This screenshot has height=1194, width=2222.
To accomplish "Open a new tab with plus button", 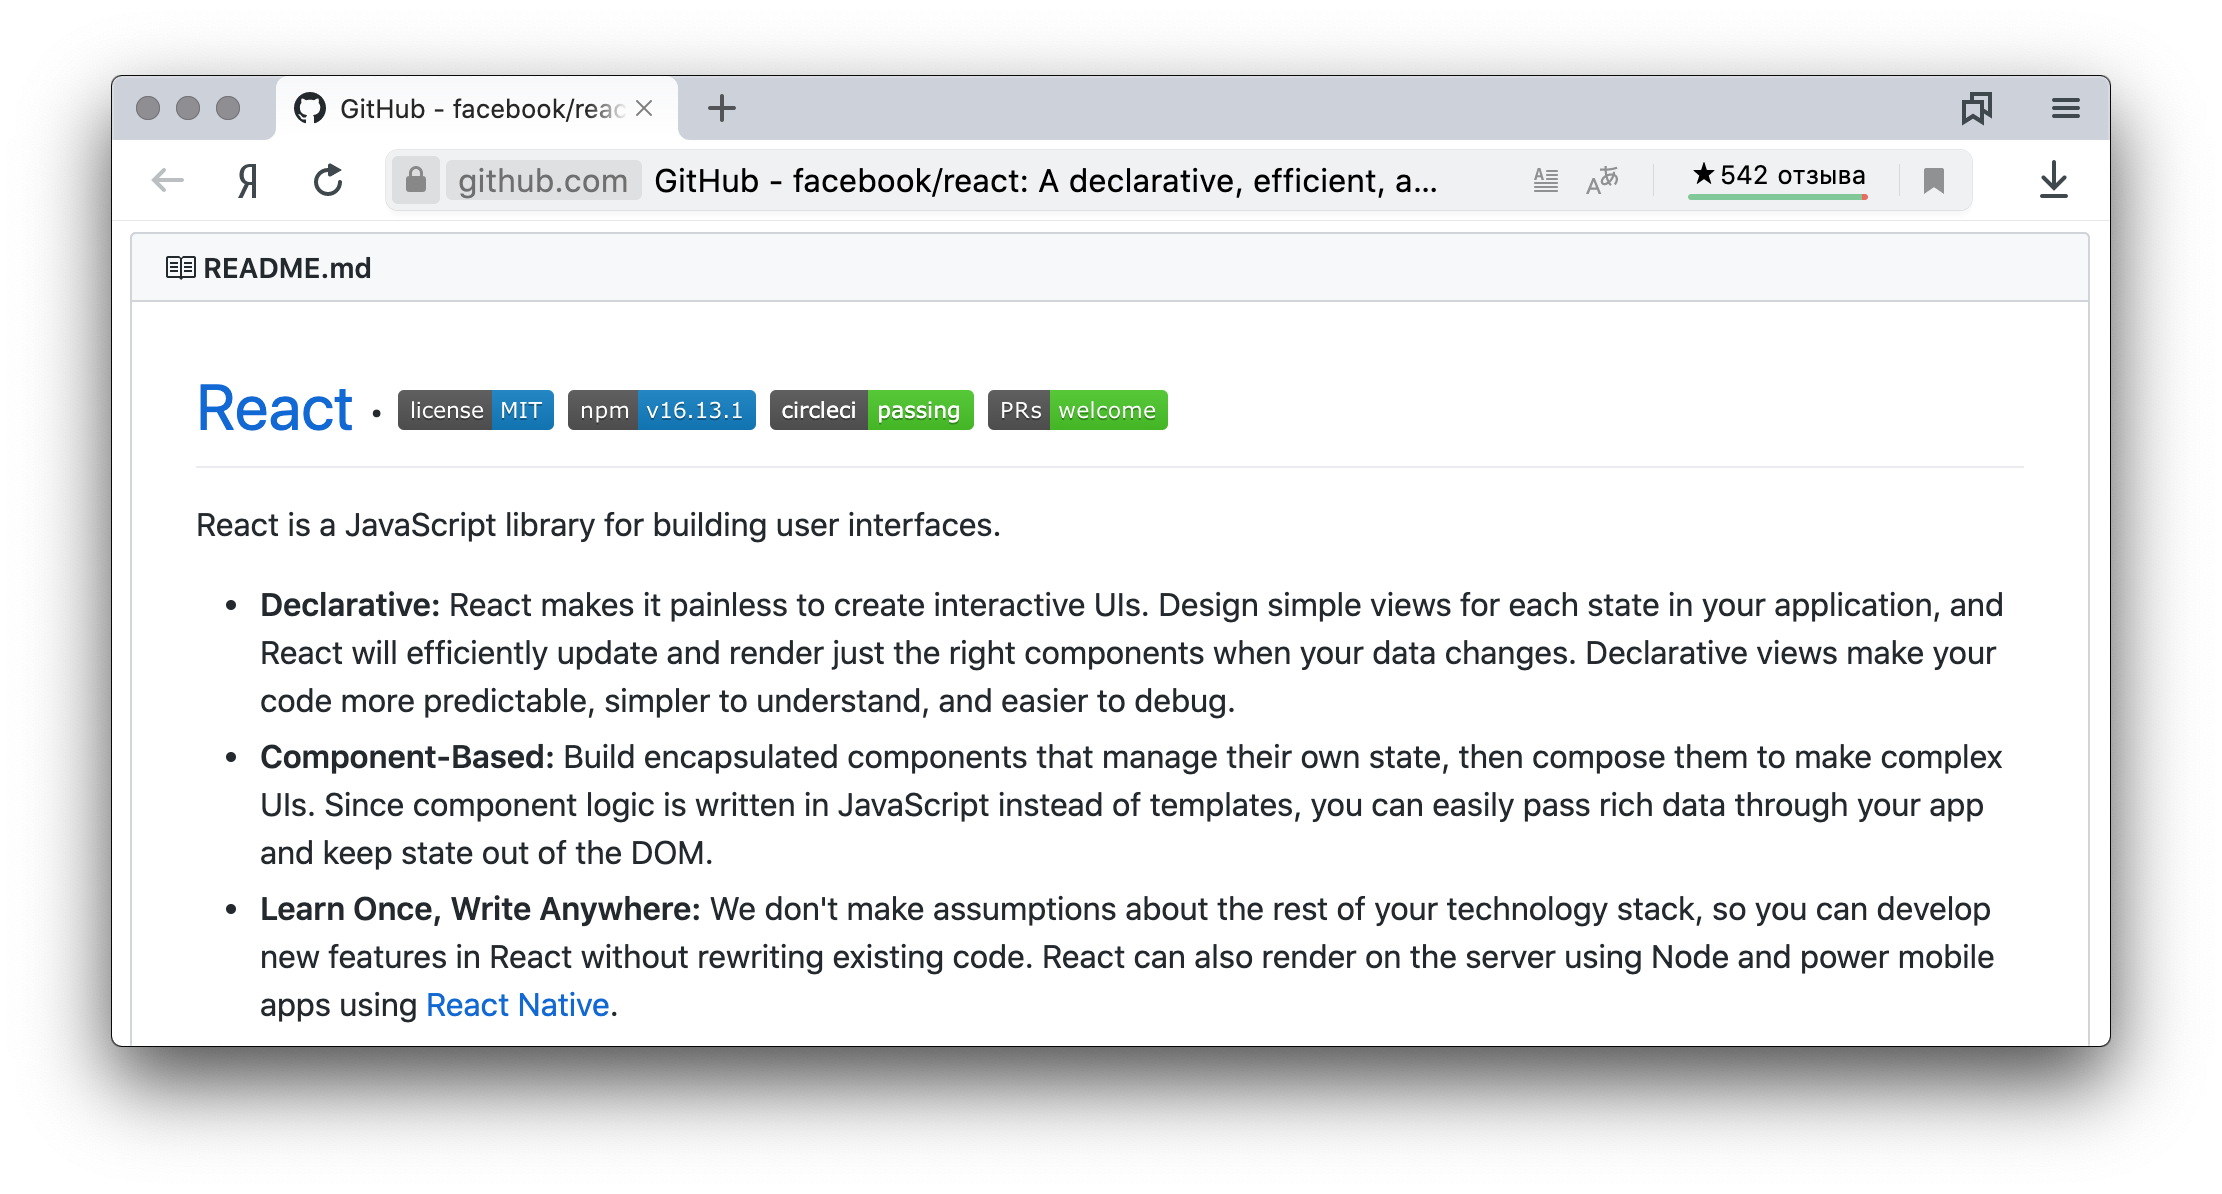I will coord(721,108).
